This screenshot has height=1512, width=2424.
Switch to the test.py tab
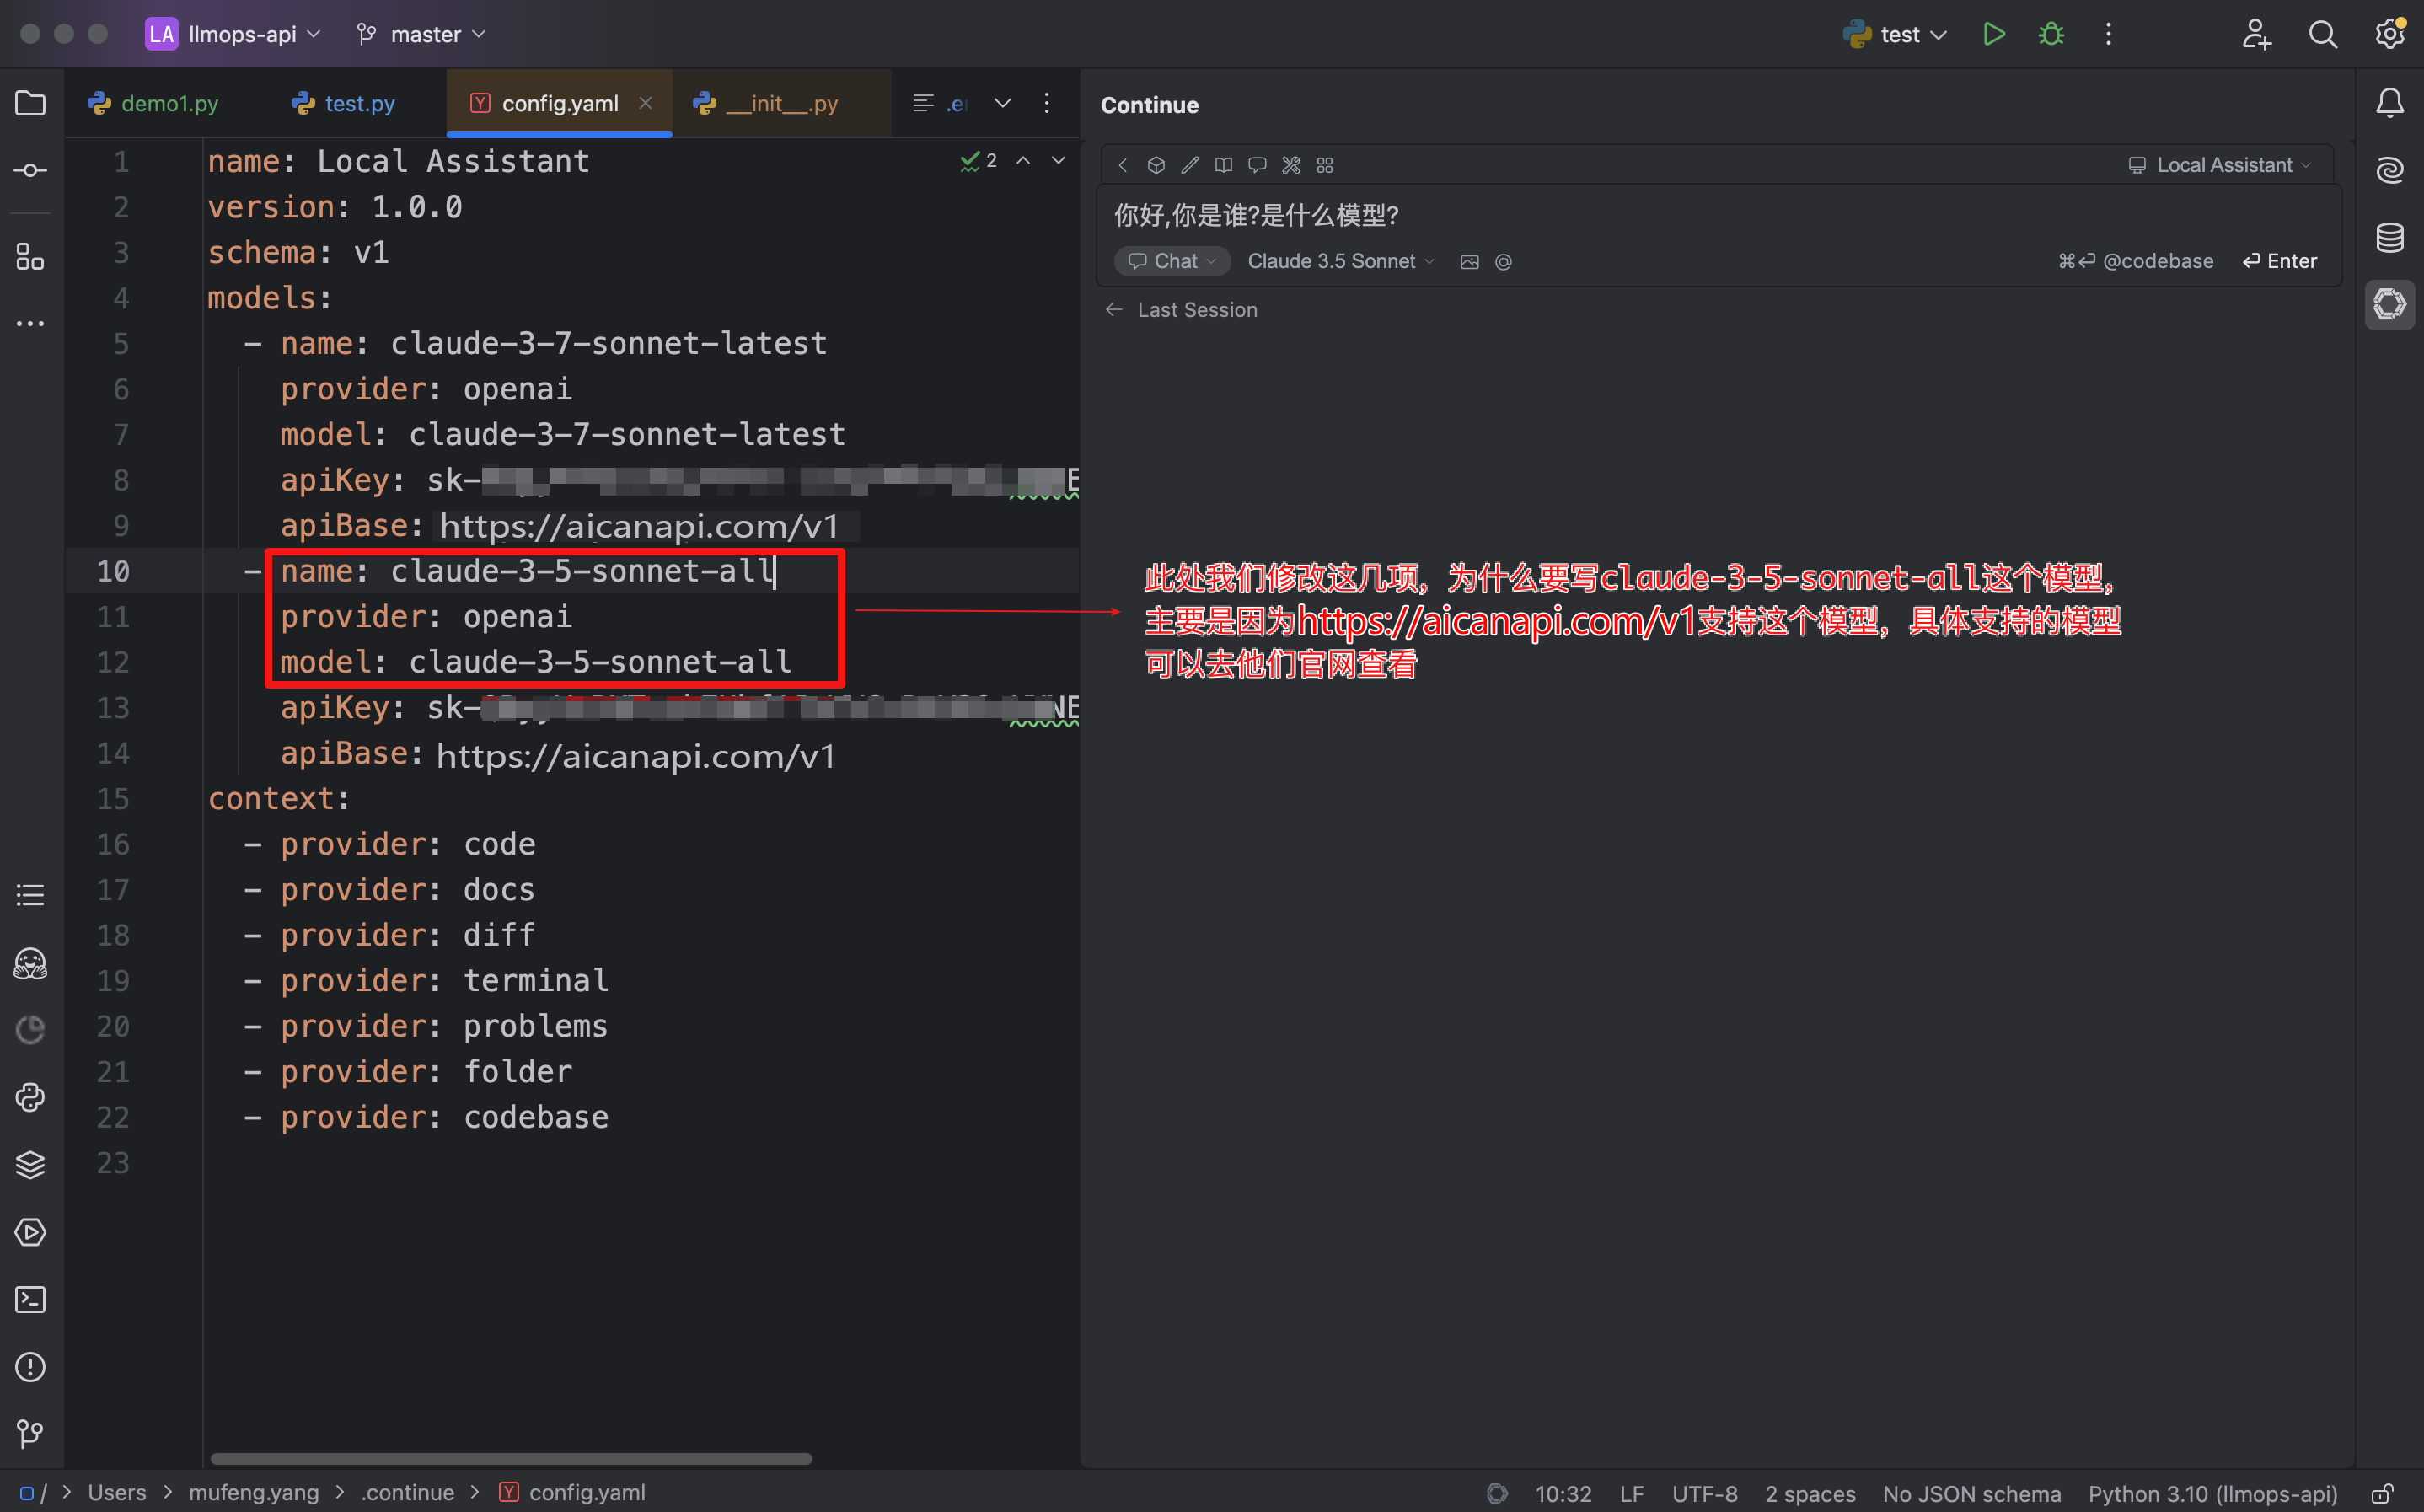(357, 102)
